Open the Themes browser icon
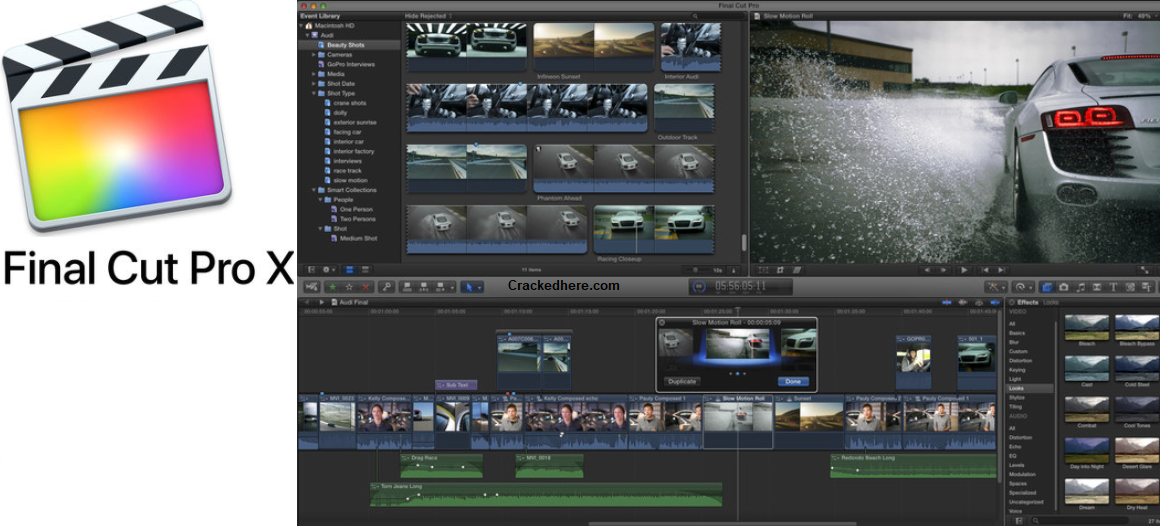1160x526 pixels. [1147, 287]
